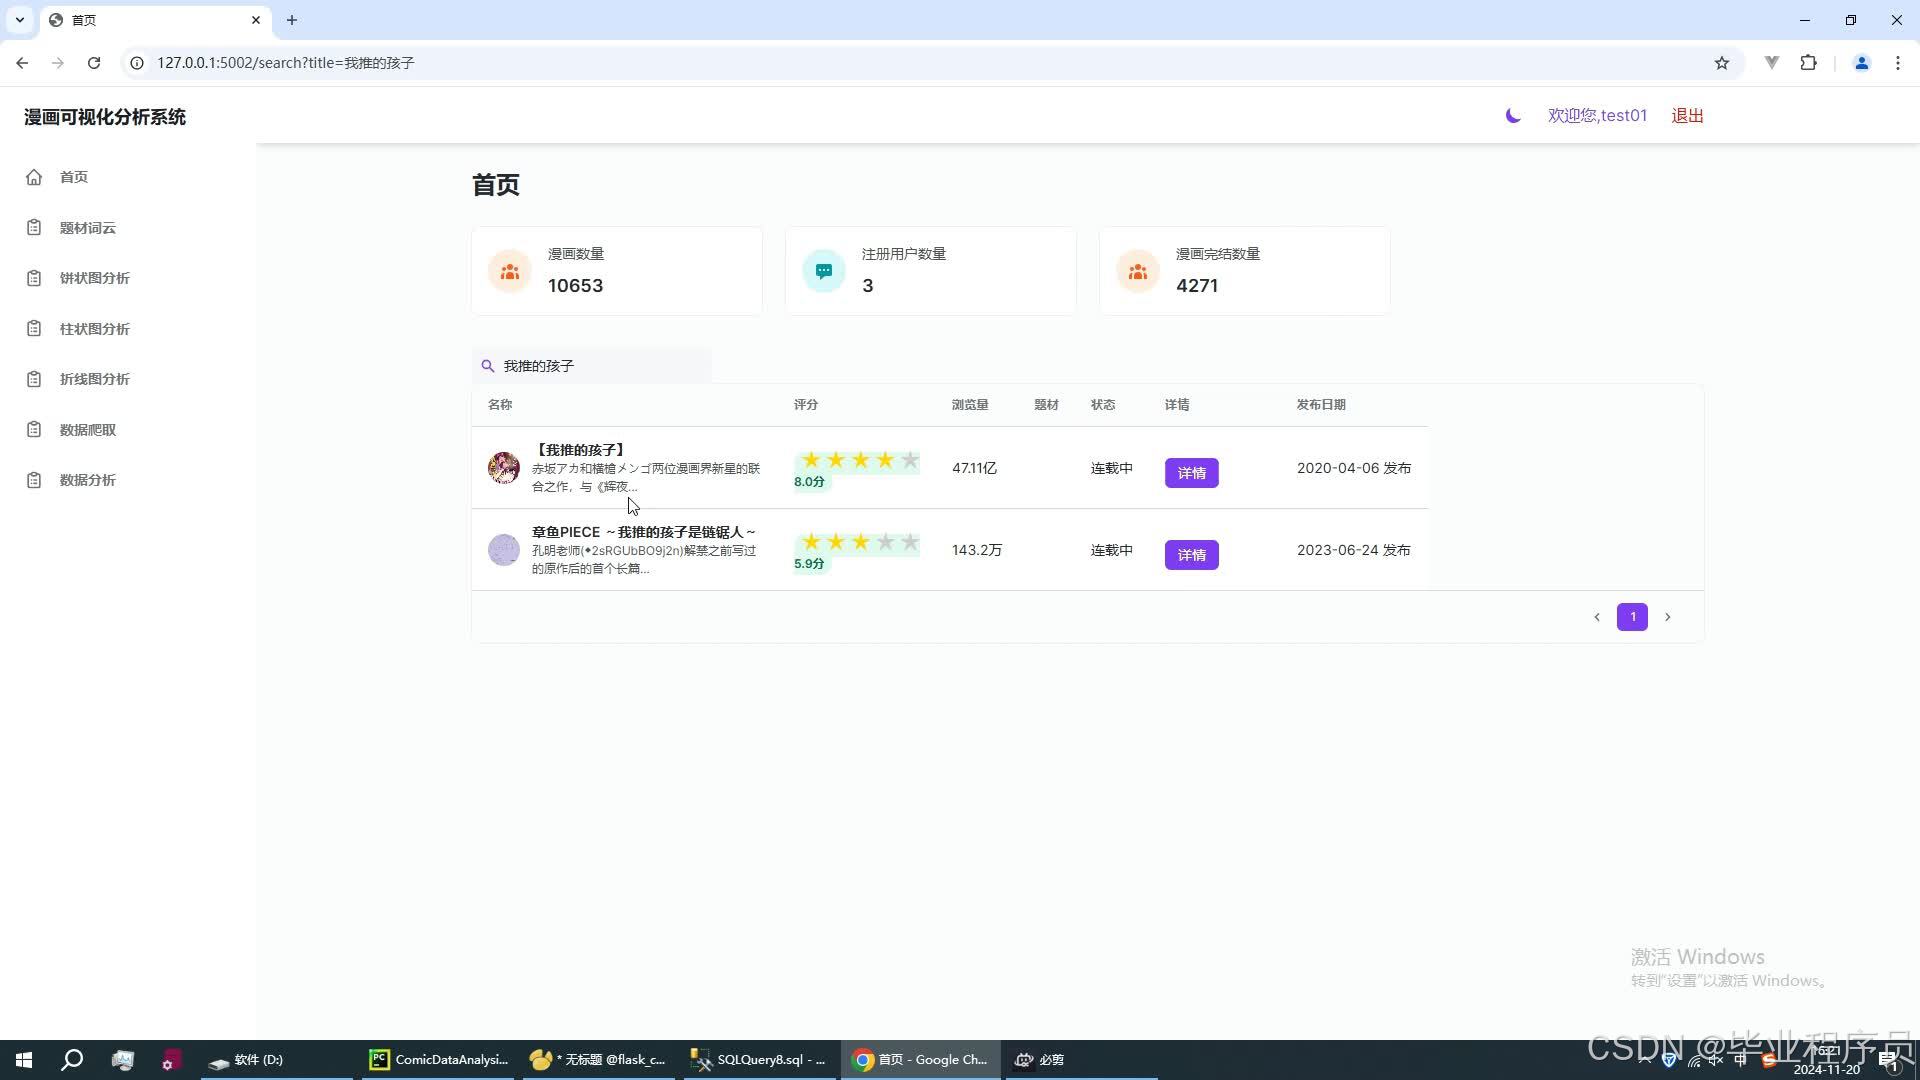The image size is (1920, 1080).
Task: Click the 【我推的孩子】 cover thumbnail
Action: 504,468
